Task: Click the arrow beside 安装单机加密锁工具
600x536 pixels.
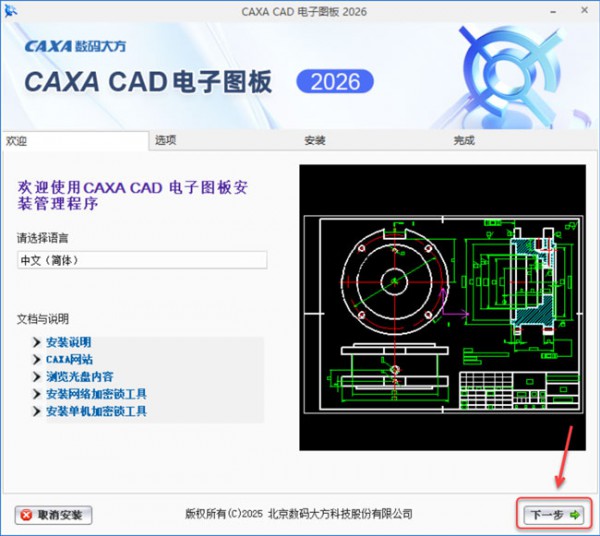Action: click(37, 411)
